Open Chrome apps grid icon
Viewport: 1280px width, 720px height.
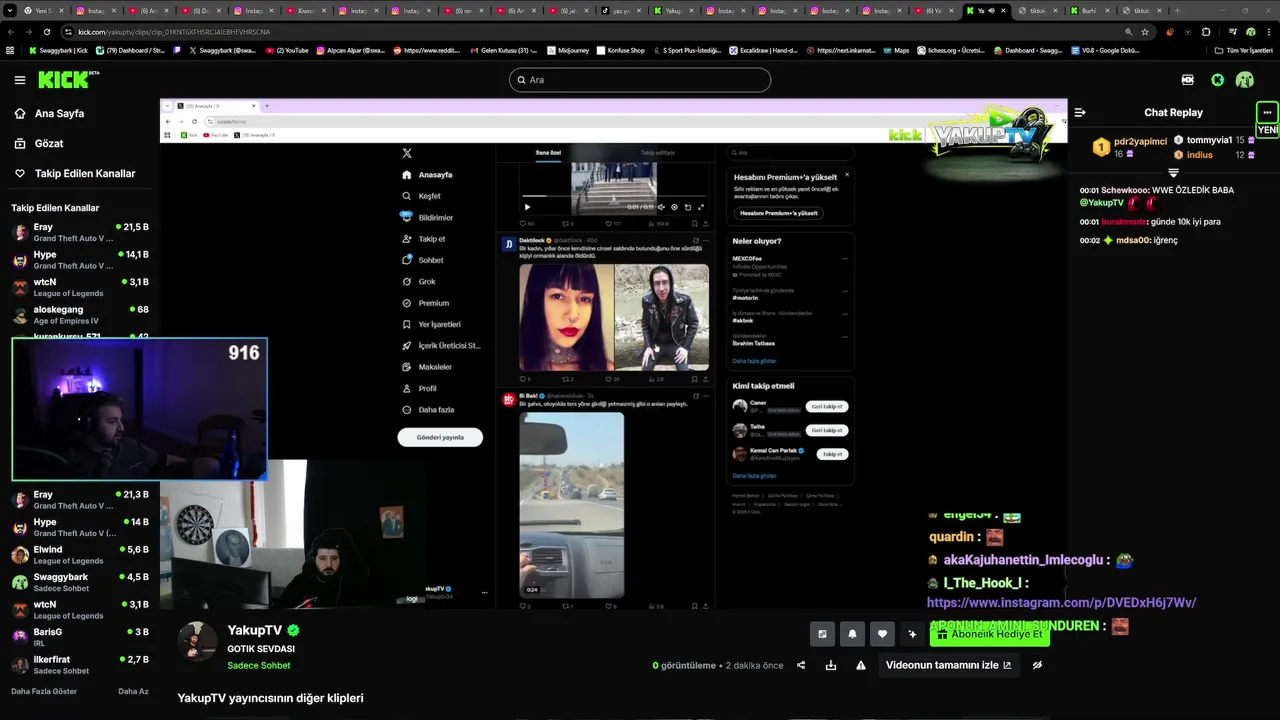[x=10, y=50]
